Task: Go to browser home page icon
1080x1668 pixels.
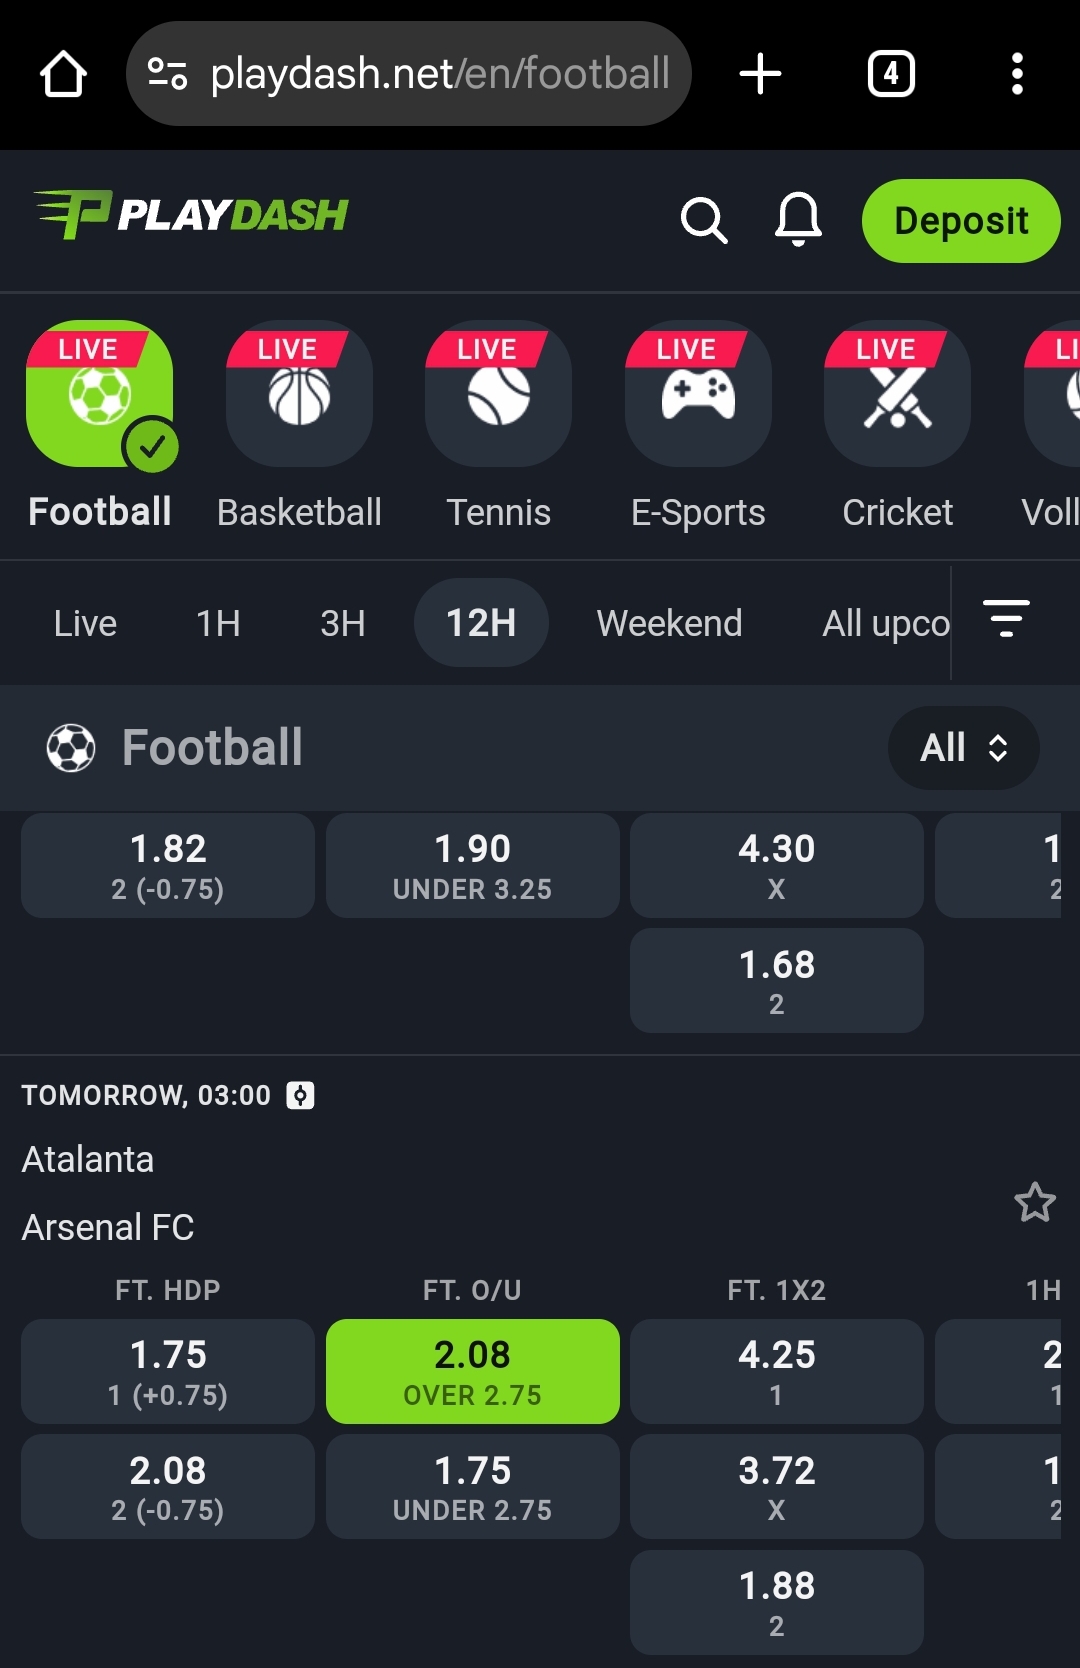Action: tap(63, 74)
